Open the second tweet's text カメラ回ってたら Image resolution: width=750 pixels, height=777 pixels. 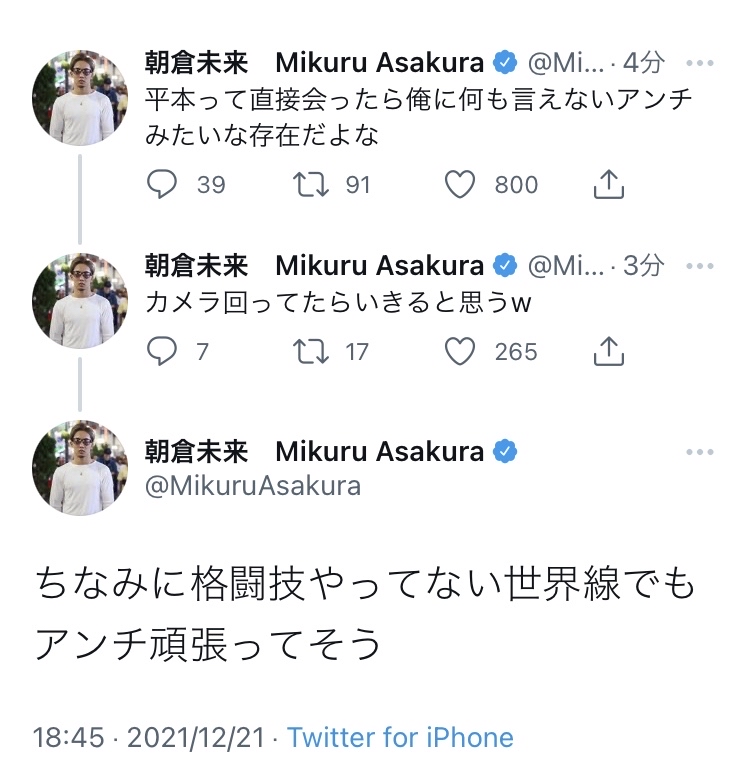pyautogui.click(x=338, y=304)
